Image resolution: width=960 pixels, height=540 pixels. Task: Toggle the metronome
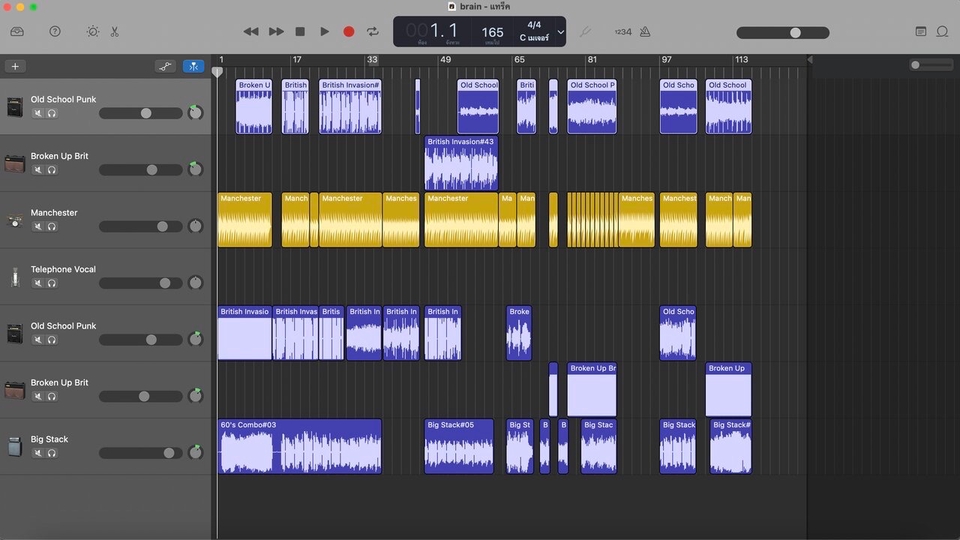pos(645,31)
